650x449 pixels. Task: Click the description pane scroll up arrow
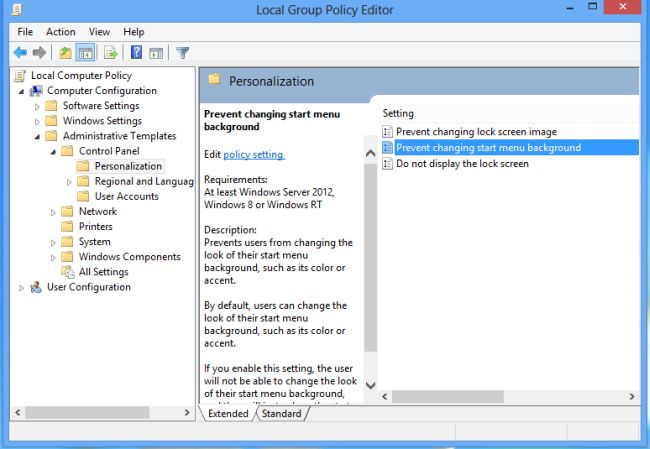(371, 153)
